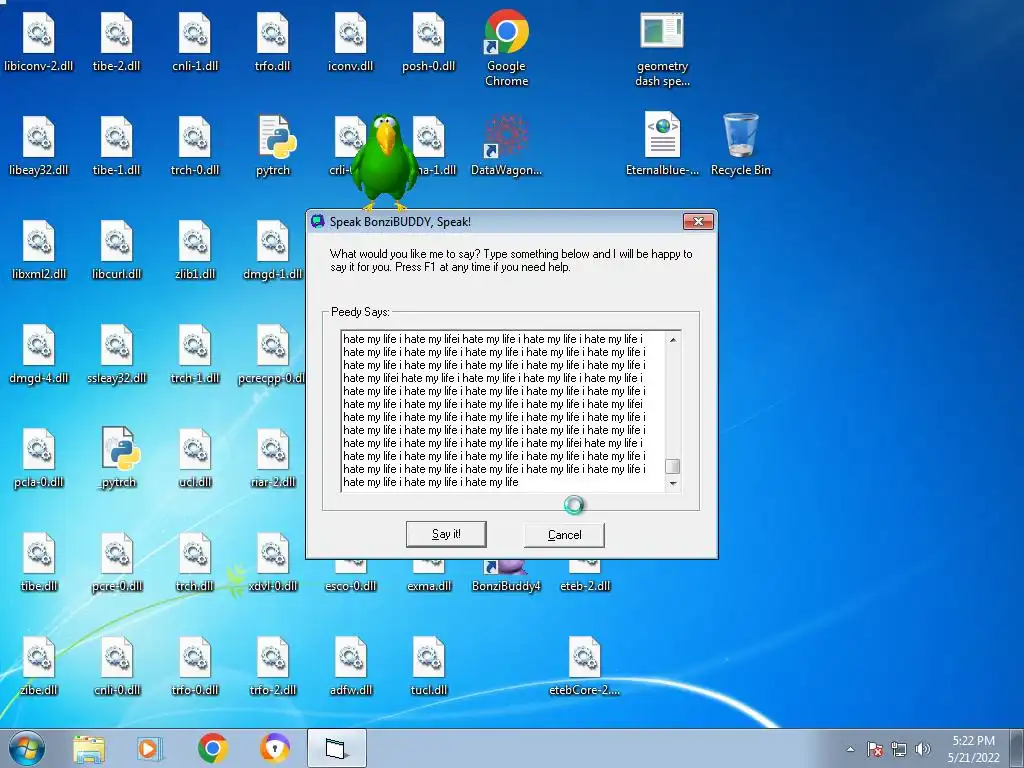Select the trch.dll file icon
The image size is (1024, 768).
[x=195, y=562]
